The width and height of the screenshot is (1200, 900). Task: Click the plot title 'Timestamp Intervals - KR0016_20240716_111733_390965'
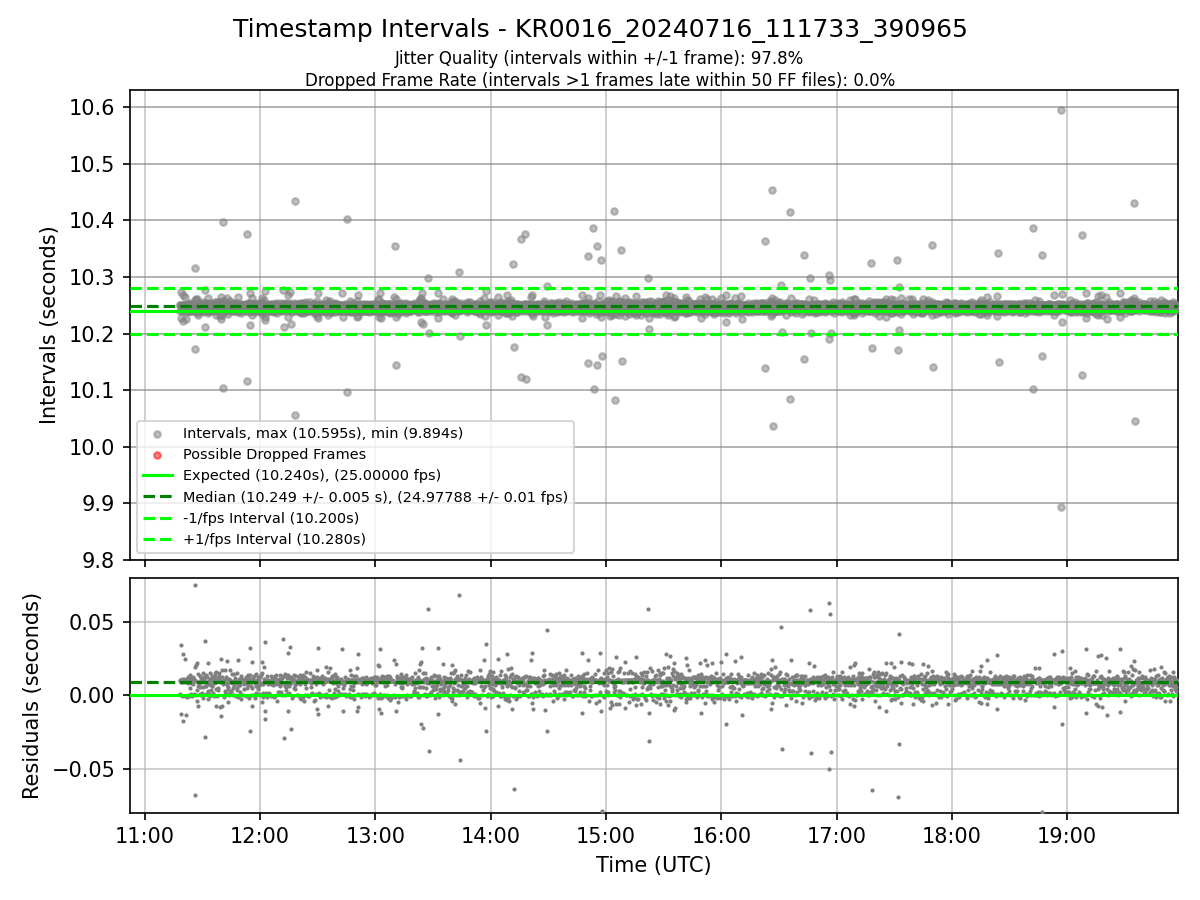600,29
